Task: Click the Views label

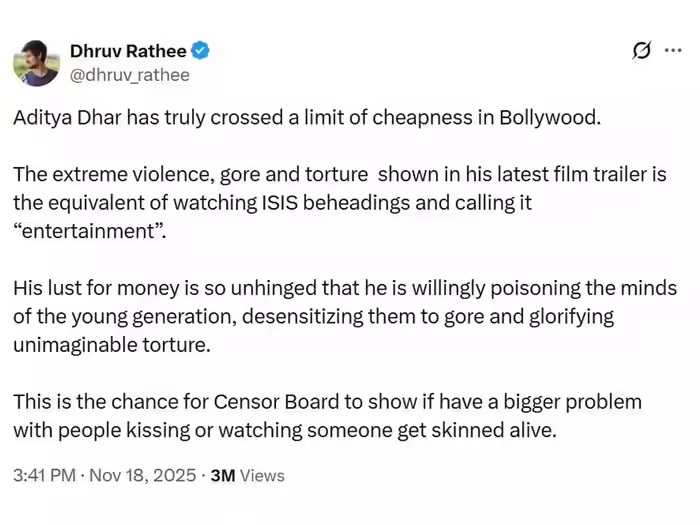Action: 262,475
